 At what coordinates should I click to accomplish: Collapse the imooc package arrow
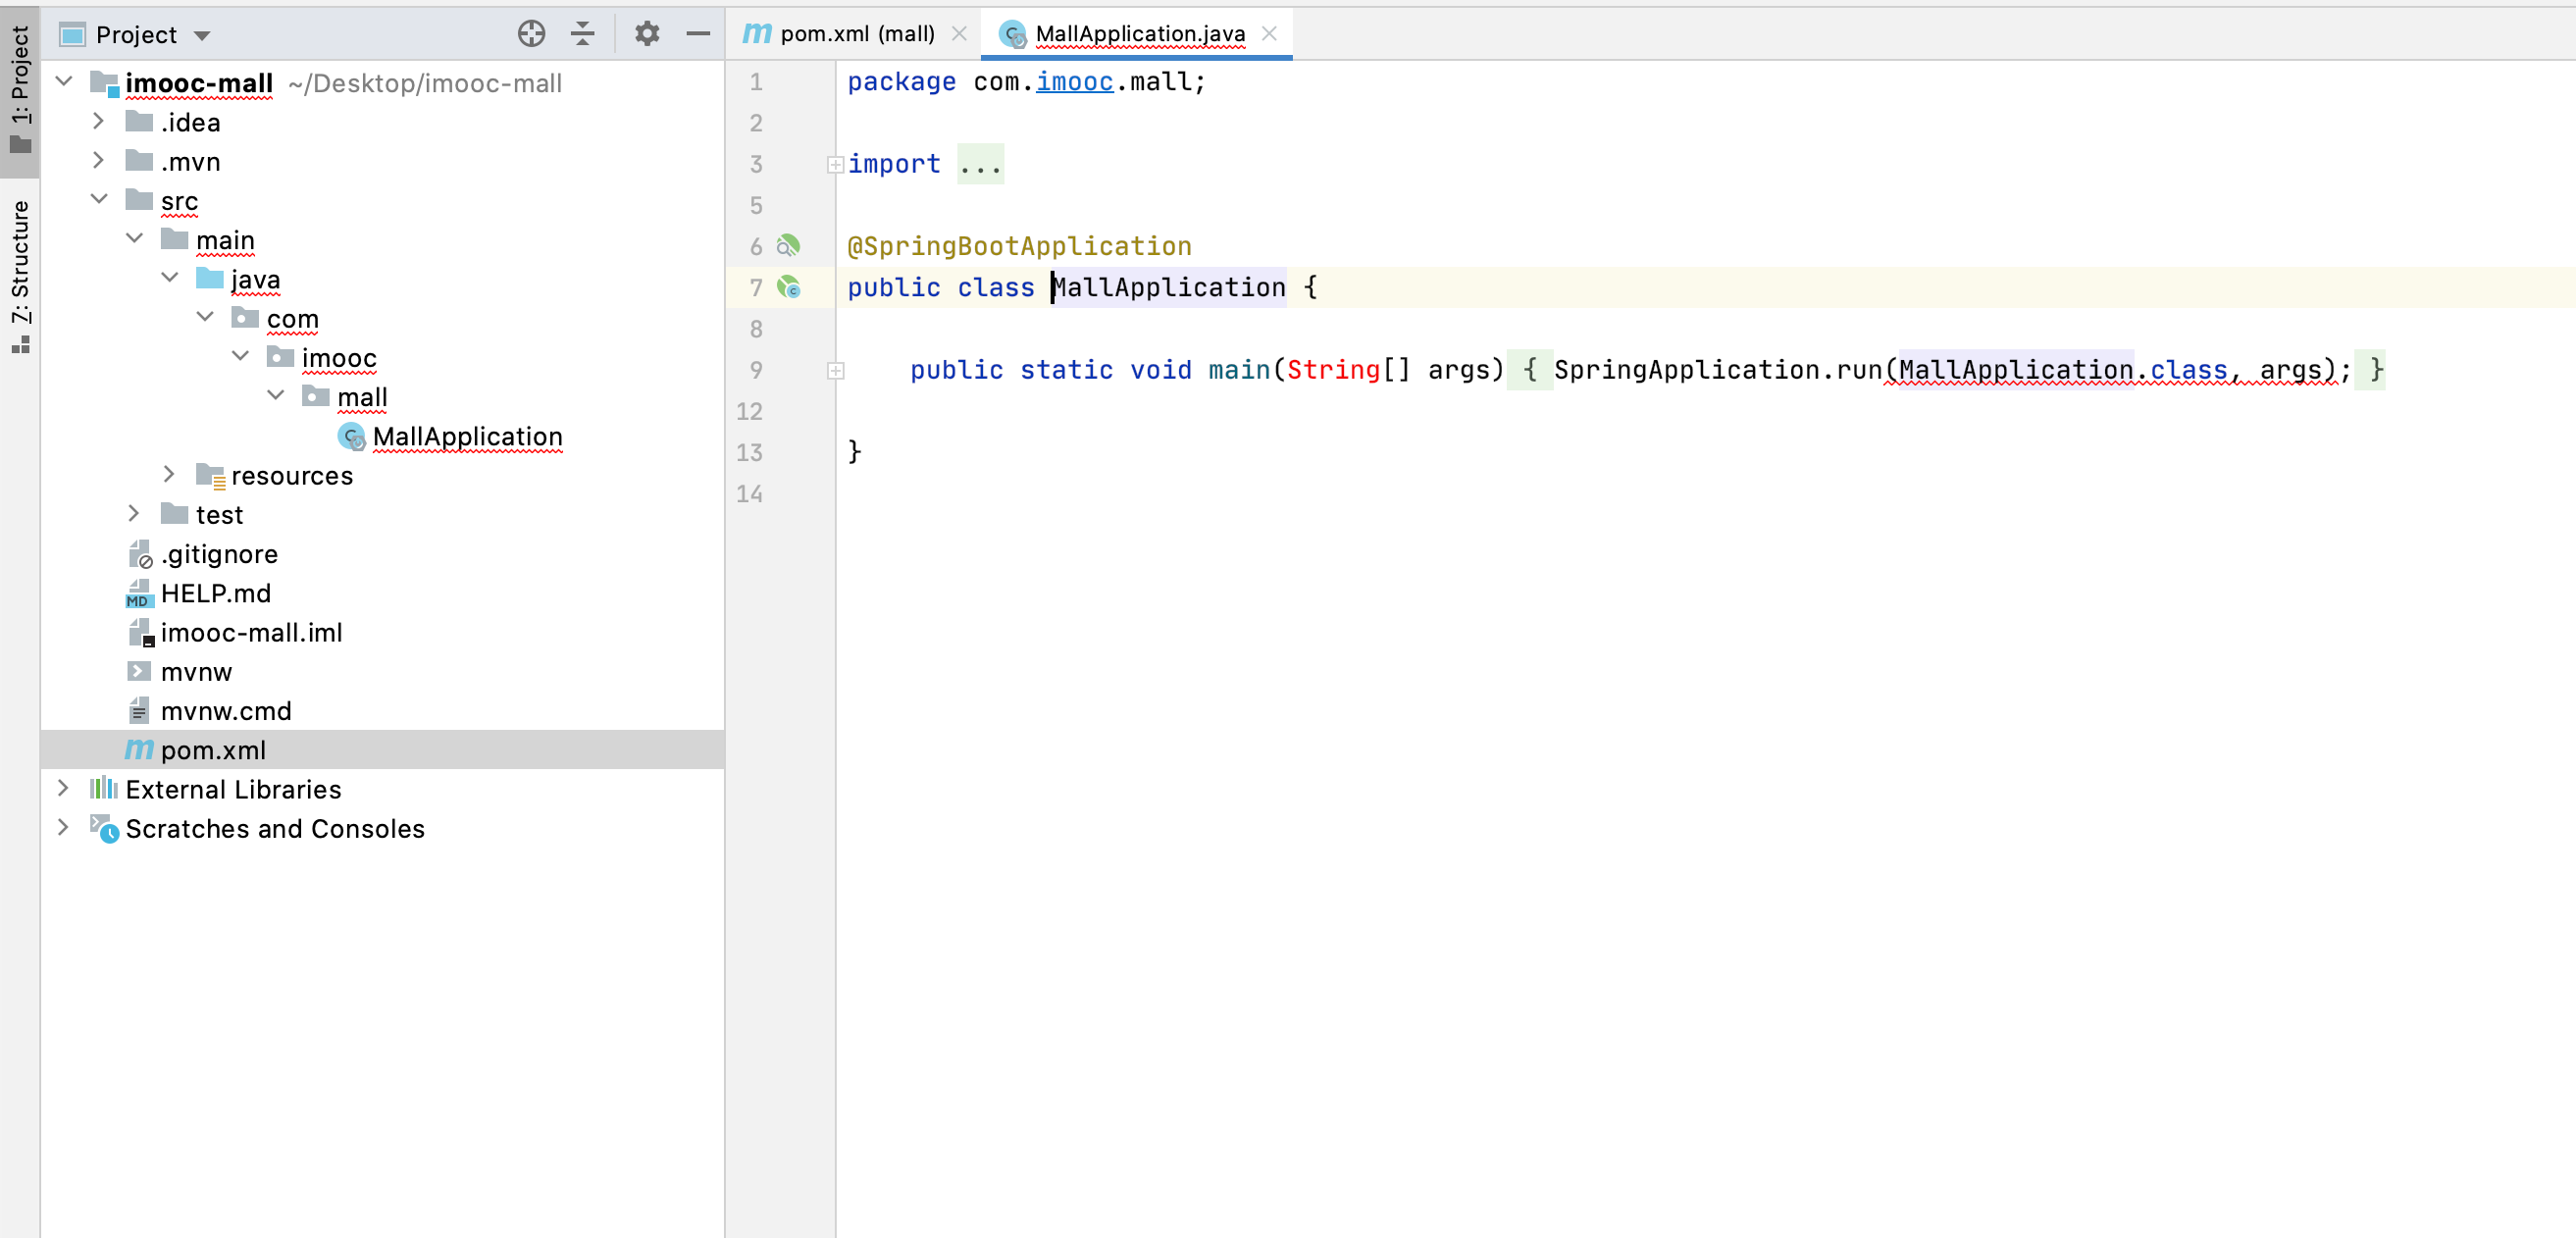click(x=241, y=356)
